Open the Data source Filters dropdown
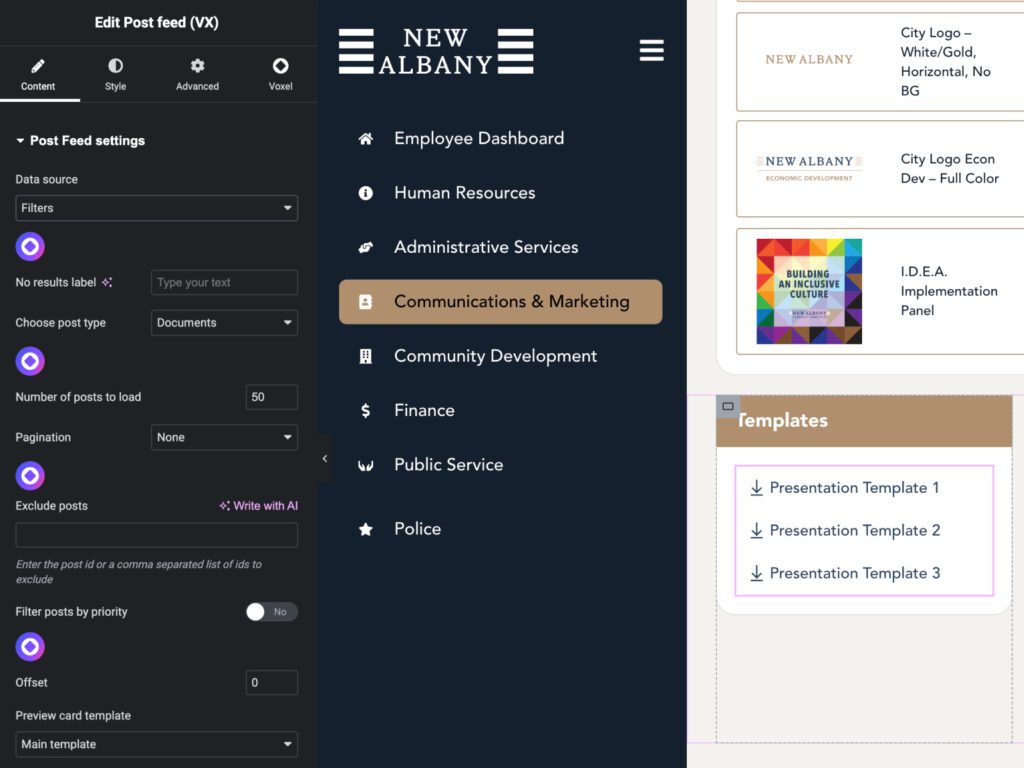 point(157,208)
